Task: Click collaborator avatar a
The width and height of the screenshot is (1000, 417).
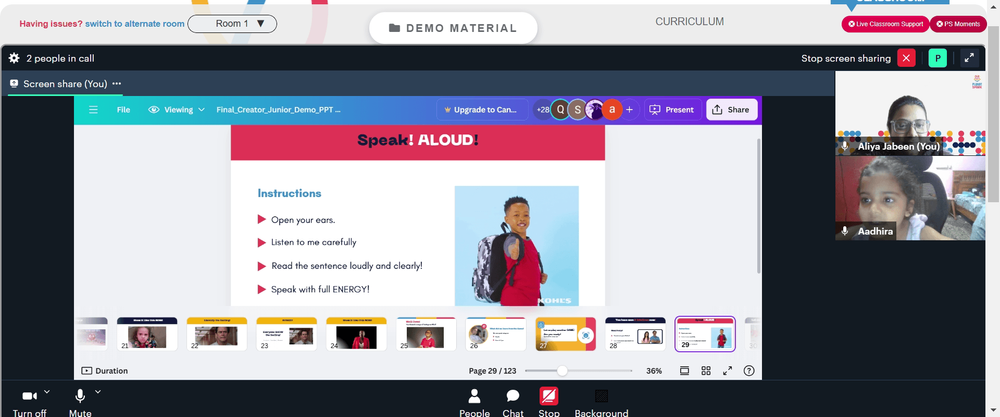Action: click(x=612, y=110)
